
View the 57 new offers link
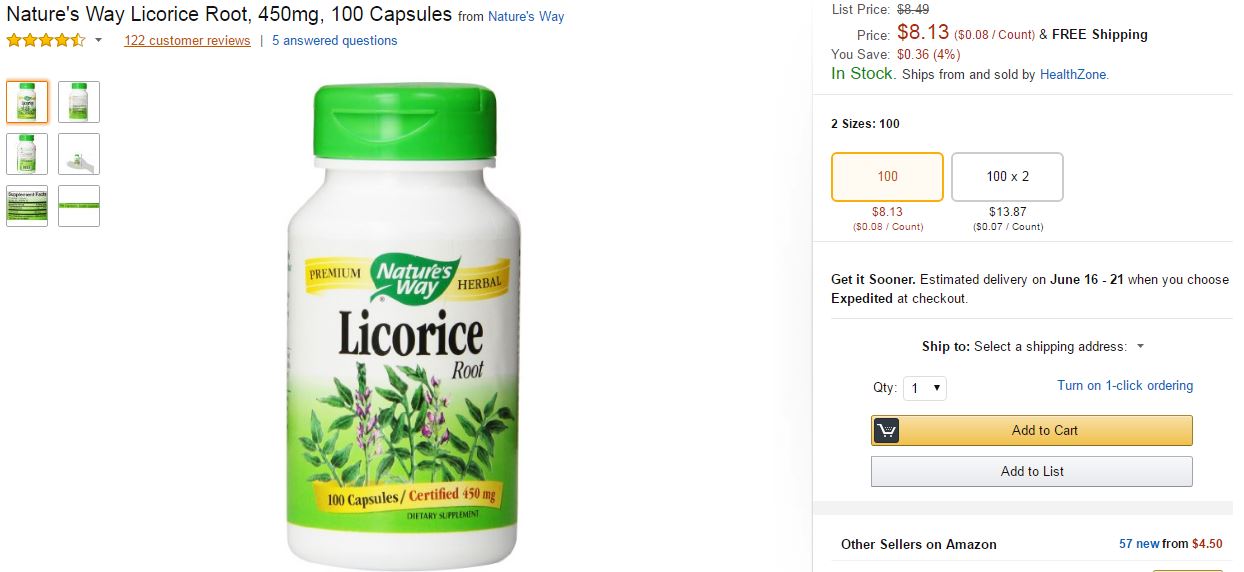coord(1139,544)
